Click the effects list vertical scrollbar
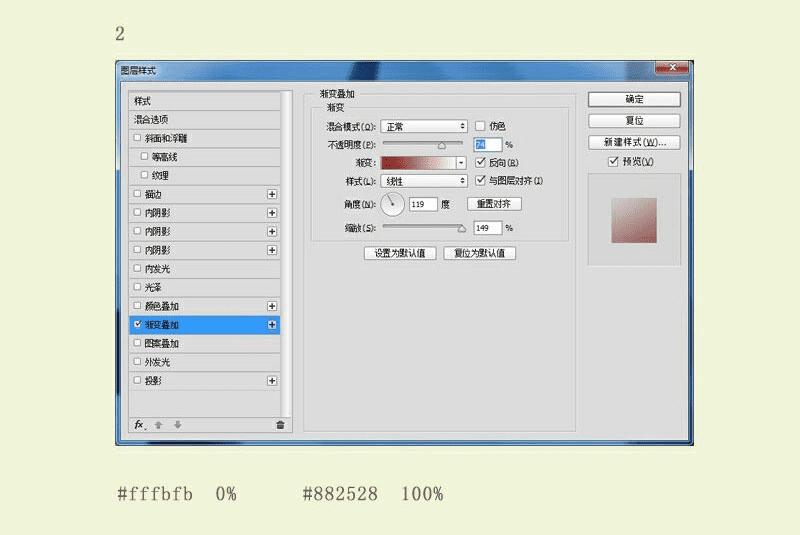This screenshot has height=535, width=800. pyautogui.click(x=286, y=254)
